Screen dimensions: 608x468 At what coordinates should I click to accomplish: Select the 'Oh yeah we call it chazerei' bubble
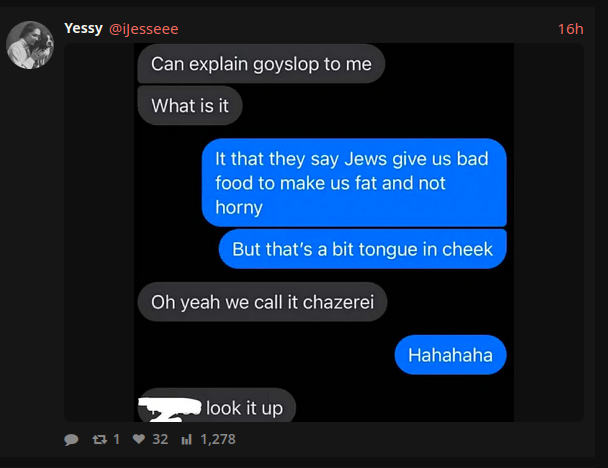coord(263,302)
